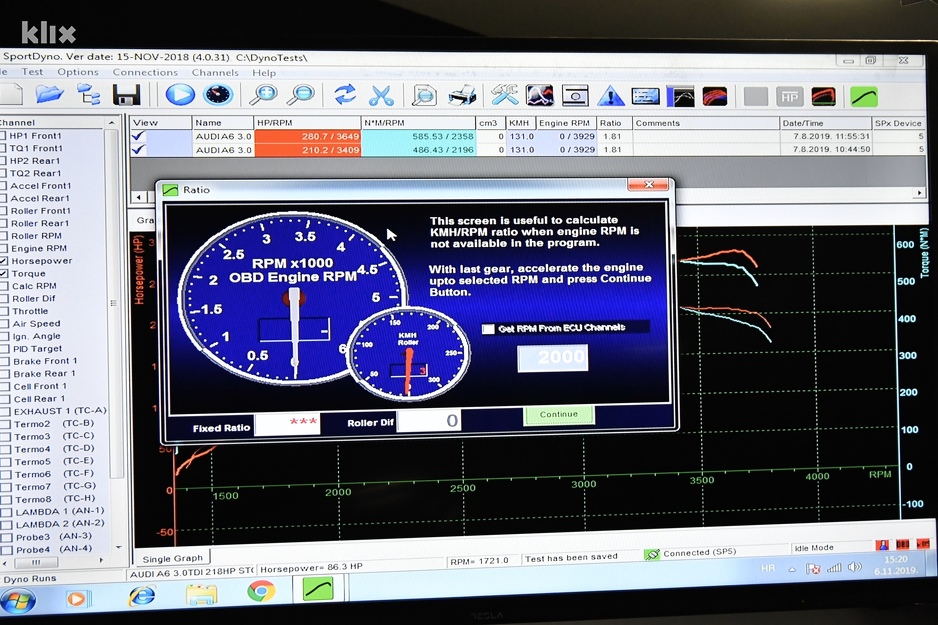Open the Help menu
The width and height of the screenshot is (938, 625).
click(x=264, y=73)
